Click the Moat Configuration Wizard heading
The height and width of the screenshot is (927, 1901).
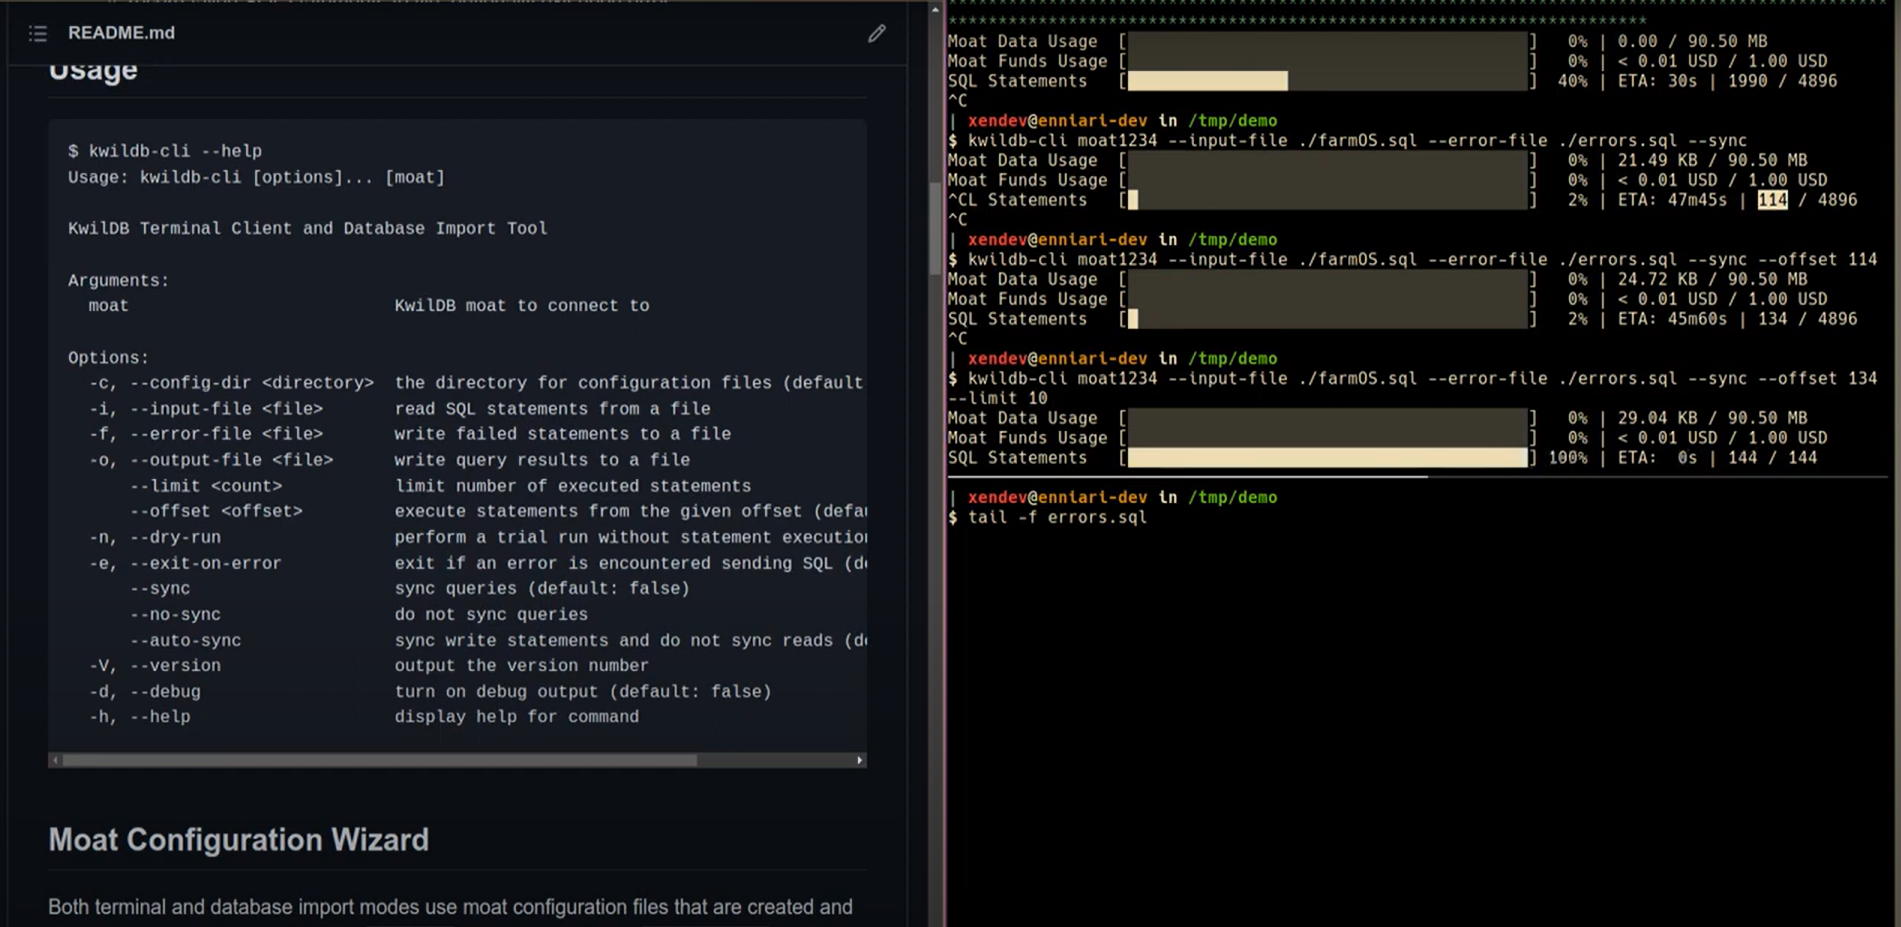pos(239,839)
